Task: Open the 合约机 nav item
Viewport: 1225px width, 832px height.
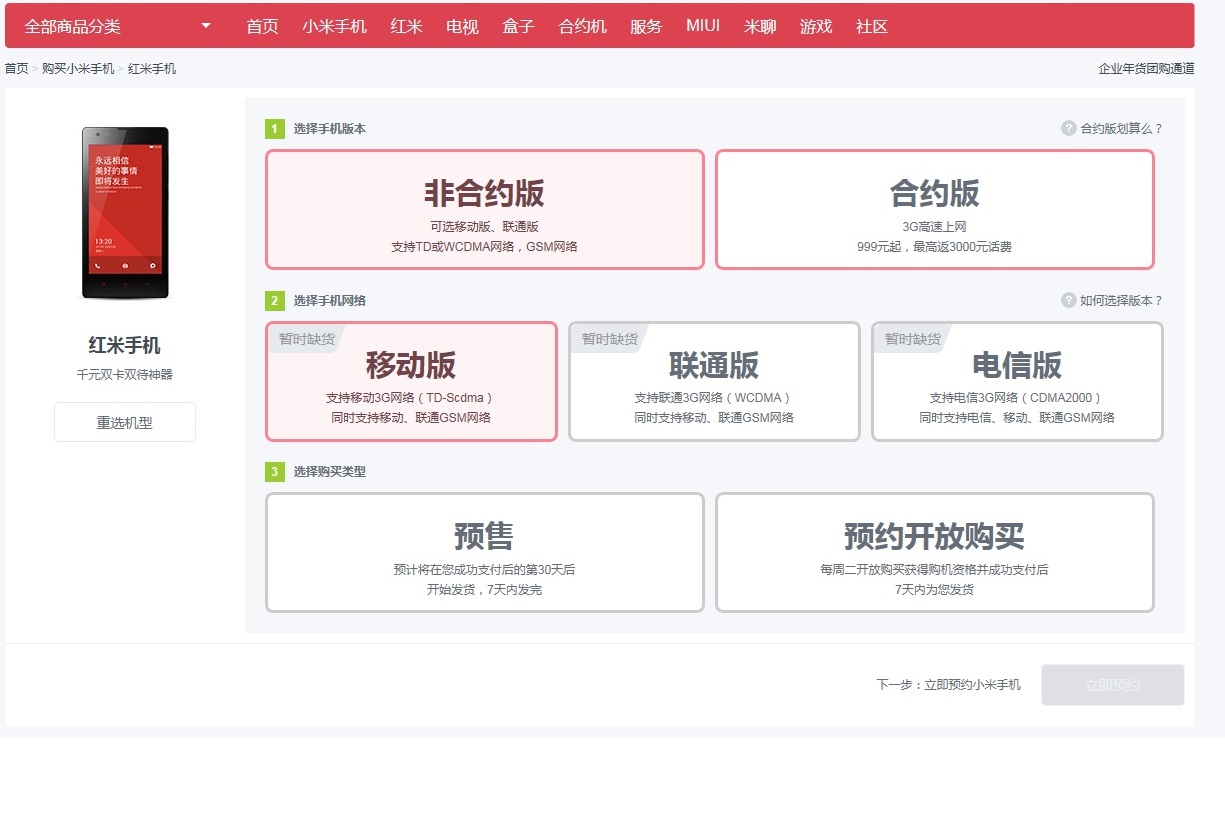Action: point(582,26)
